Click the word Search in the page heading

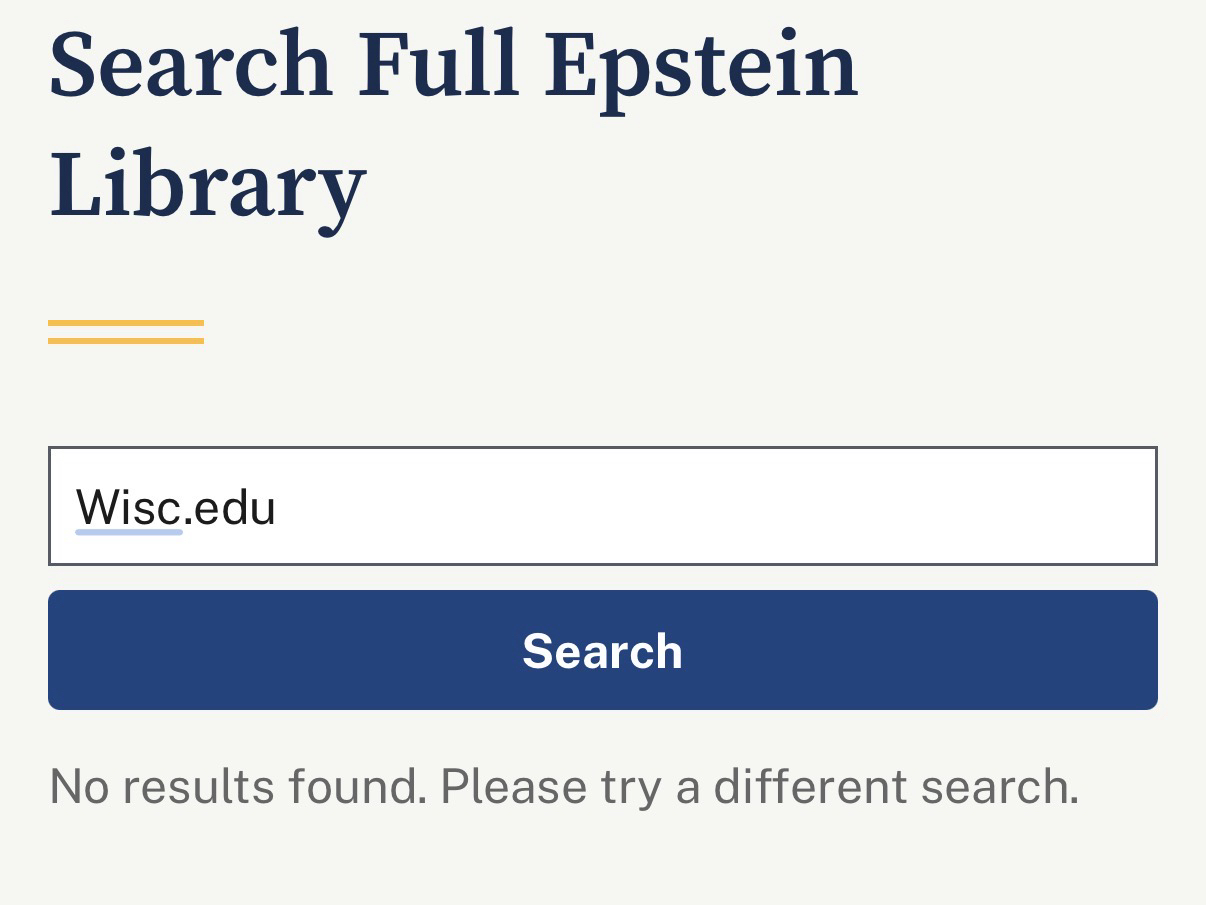[190, 66]
